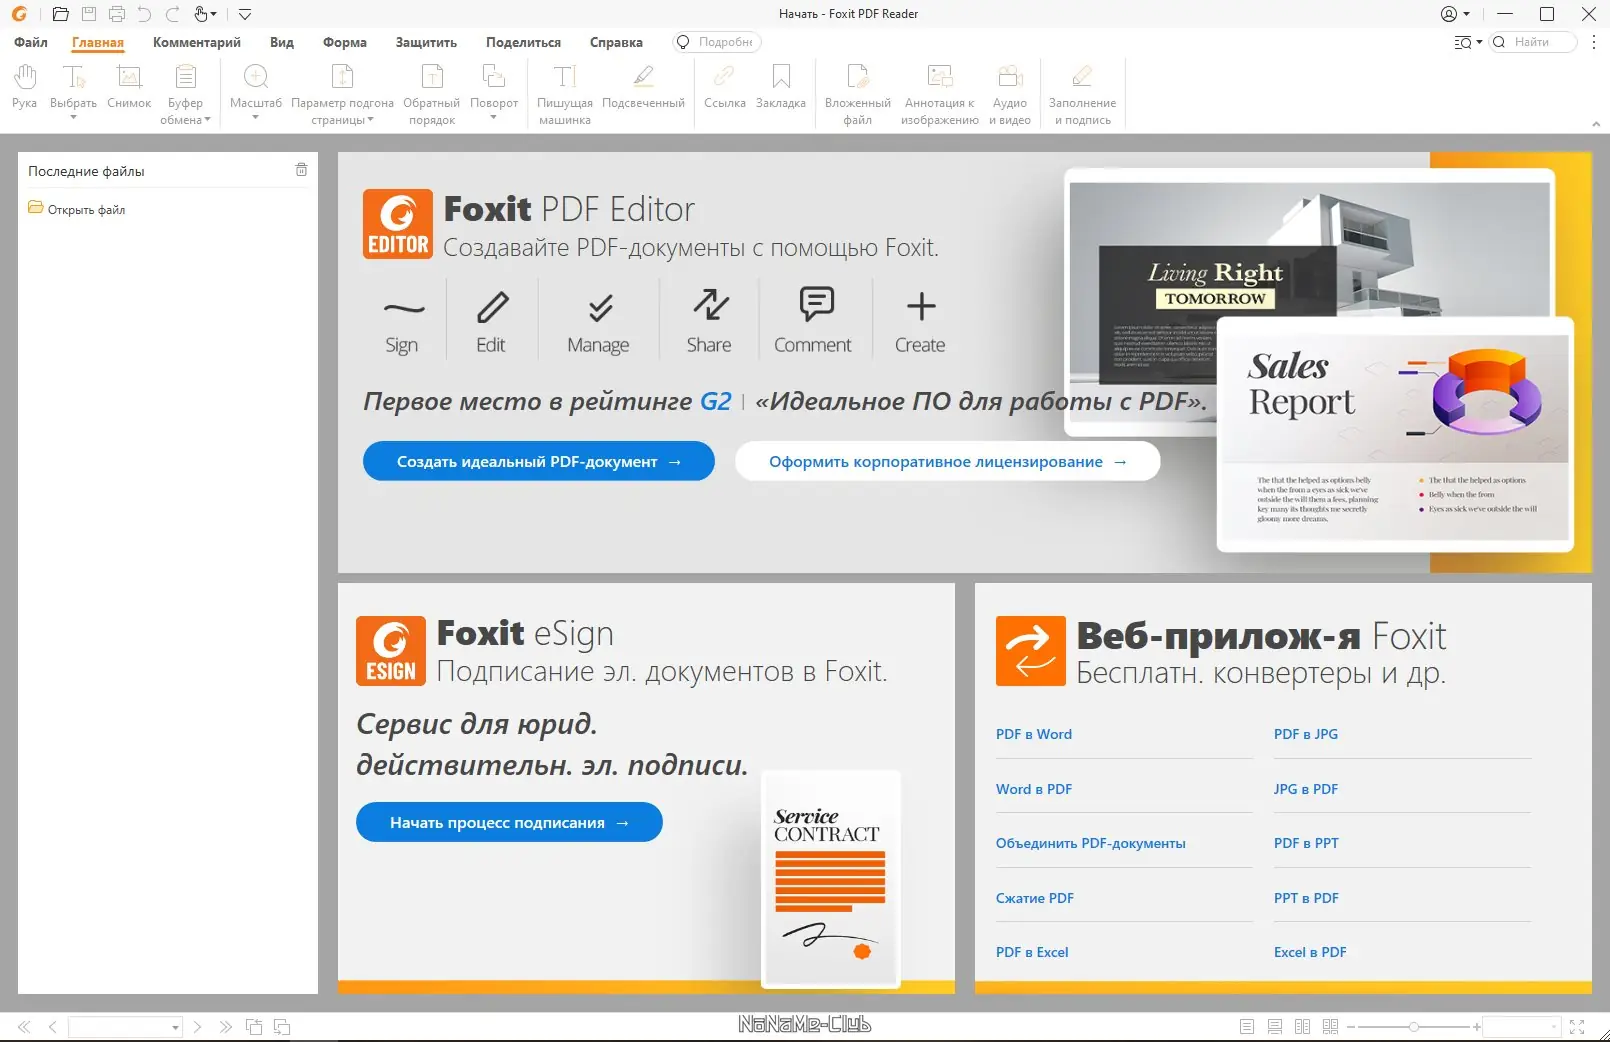Viewport: 1610px width, 1042px height.
Task: Click the Подробнее tell-me search box
Action: pos(716,42)
